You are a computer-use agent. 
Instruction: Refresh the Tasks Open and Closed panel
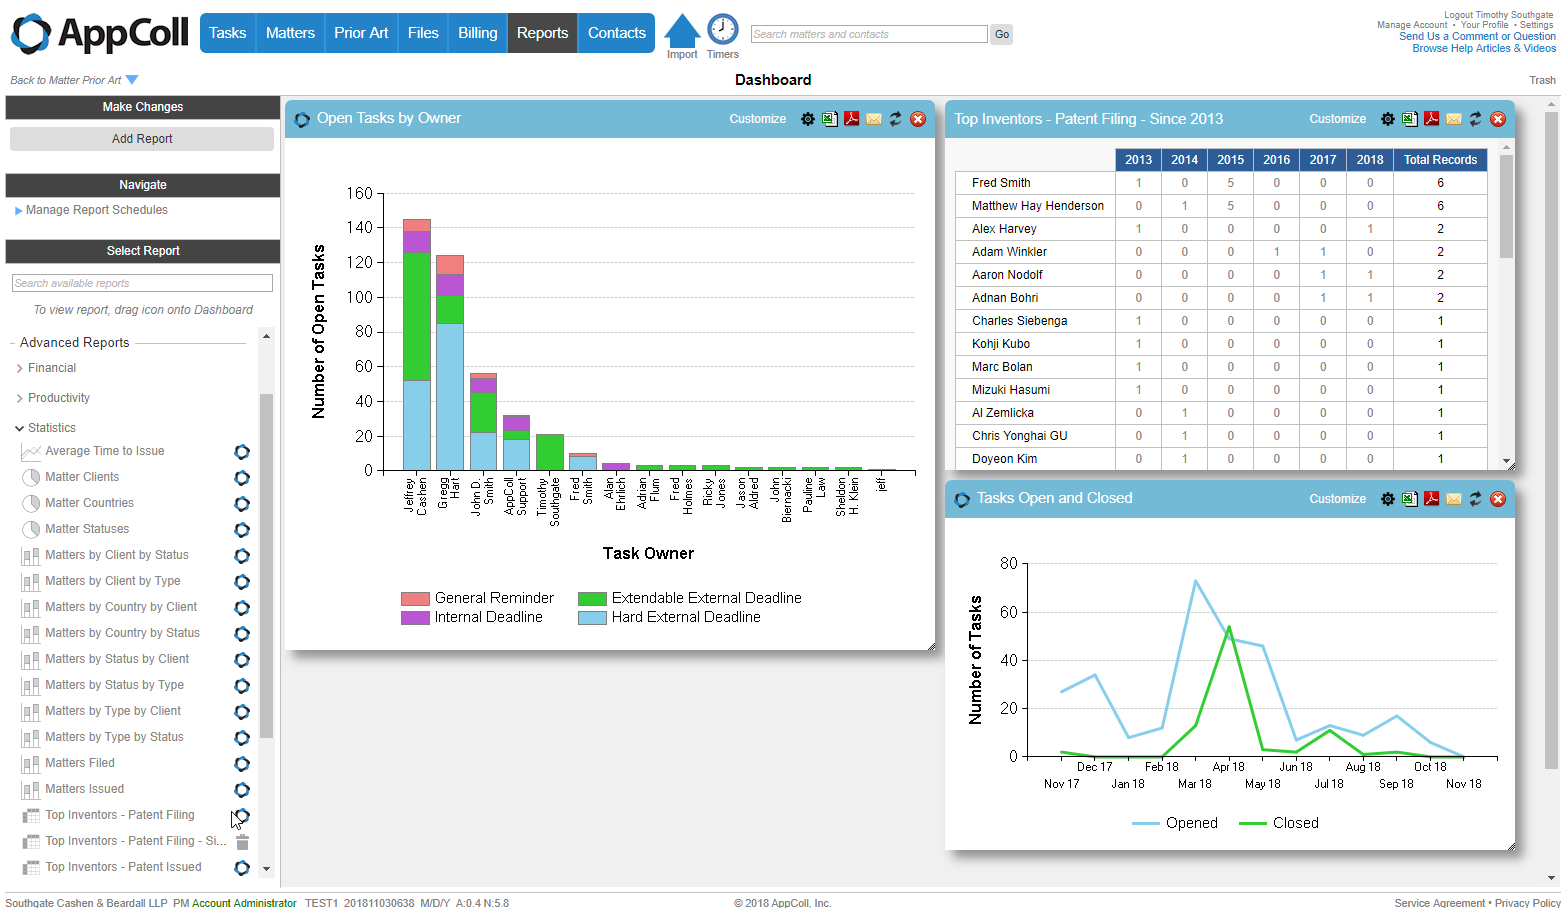1476,499
